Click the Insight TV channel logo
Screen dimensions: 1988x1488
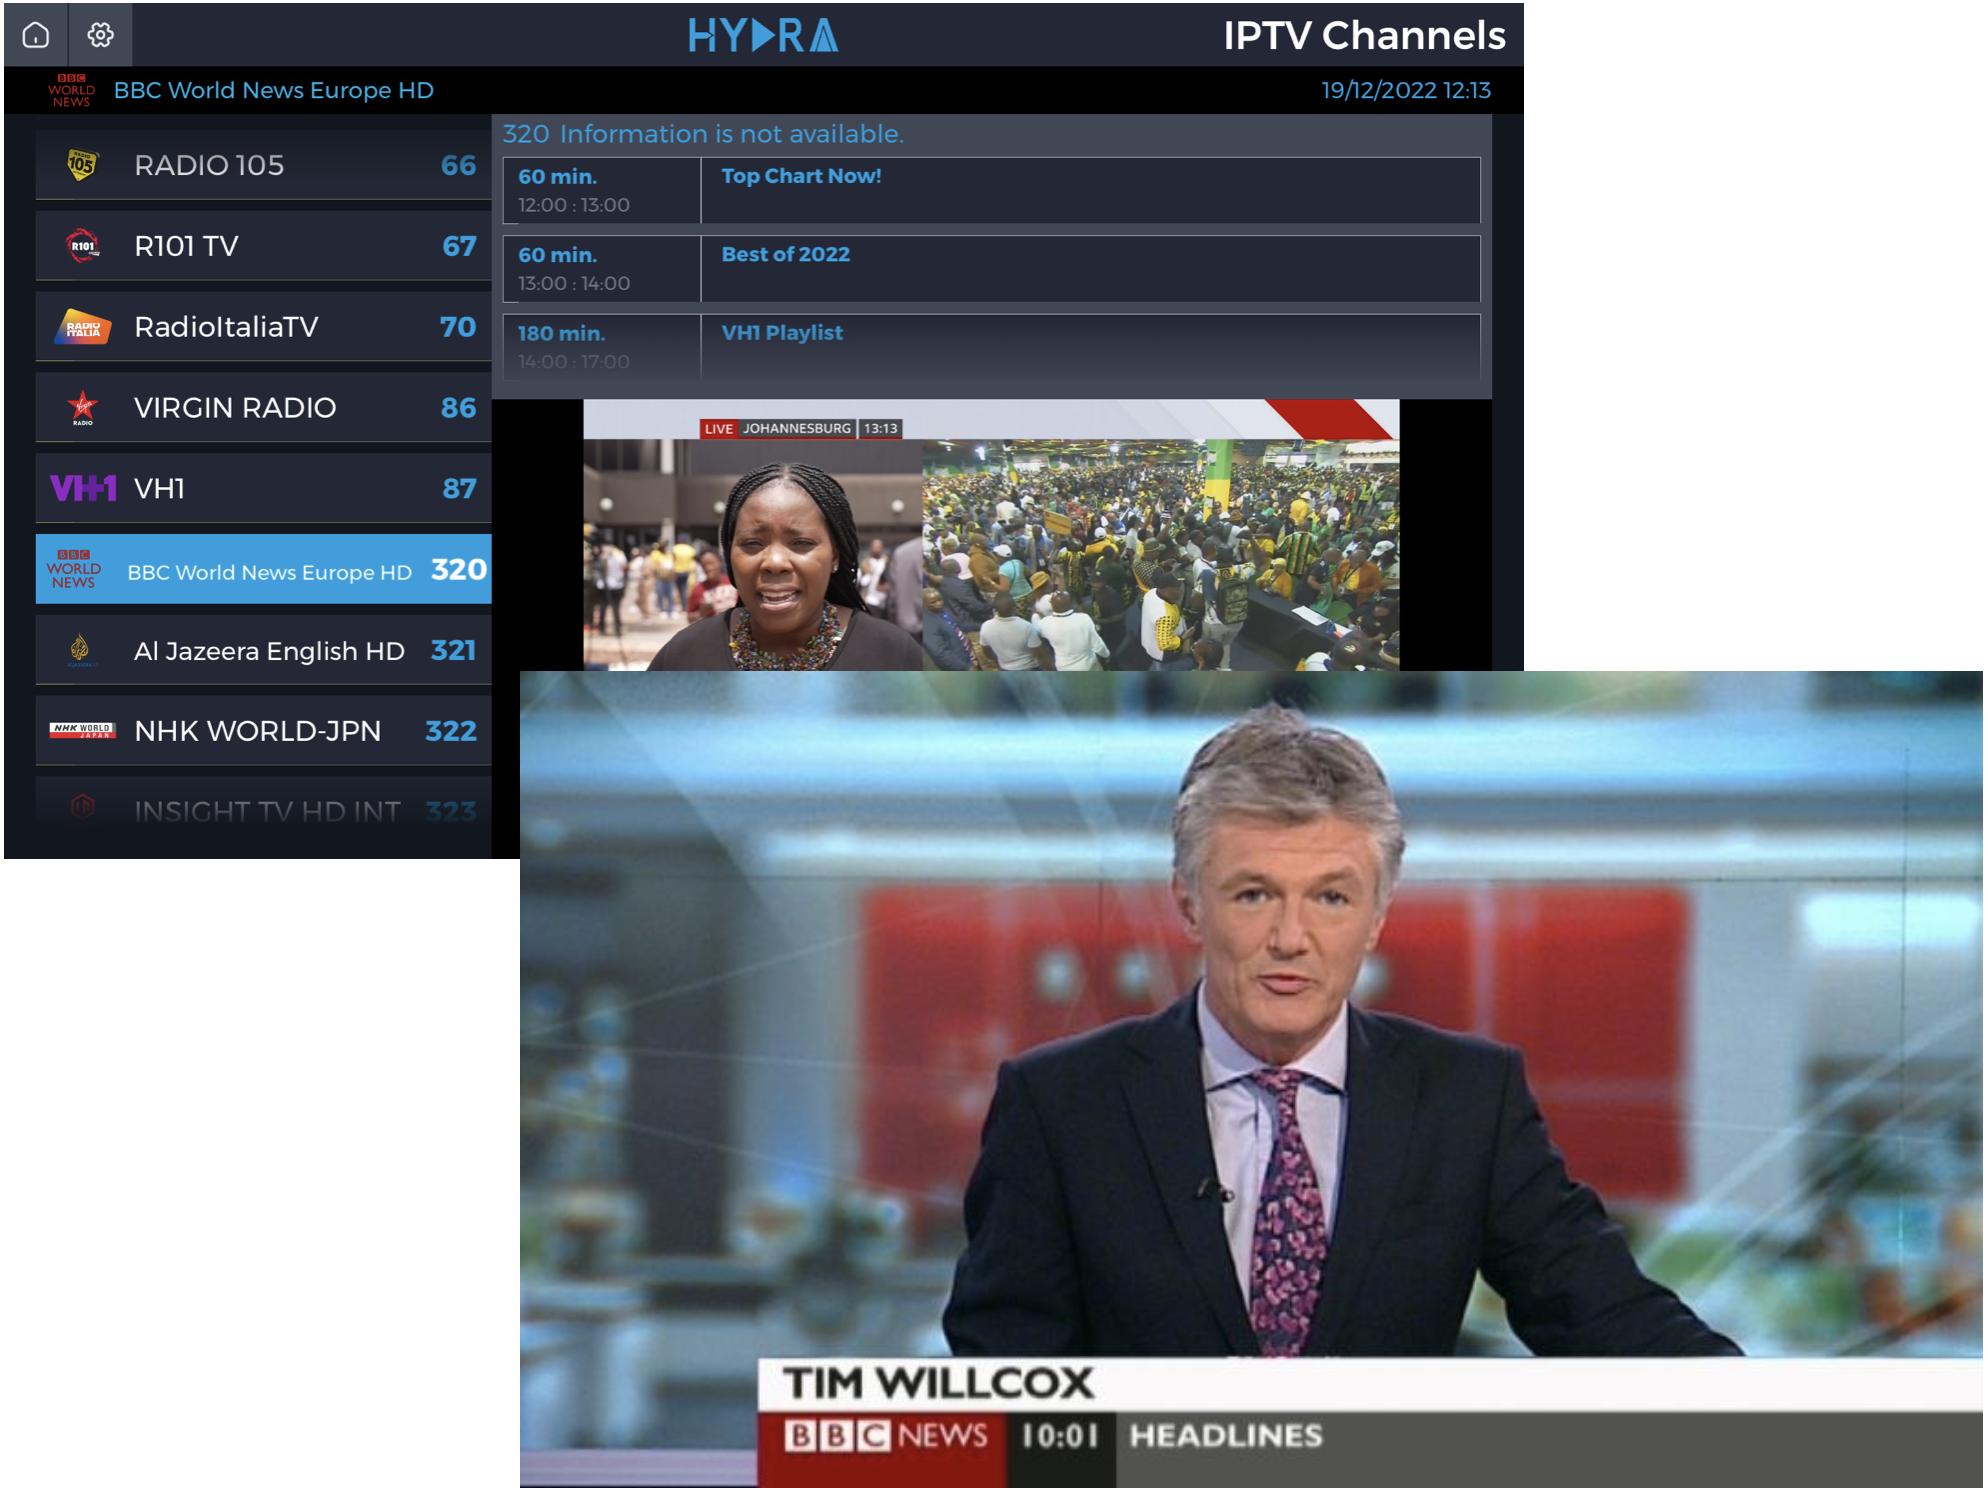[x=83, y=806]
